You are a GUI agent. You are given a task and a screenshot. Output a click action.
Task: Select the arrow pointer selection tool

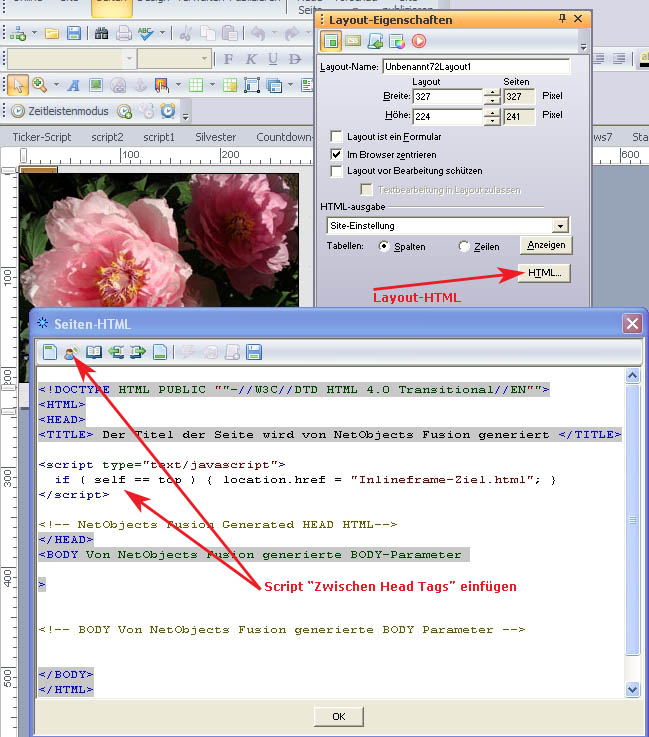[17, 85]
